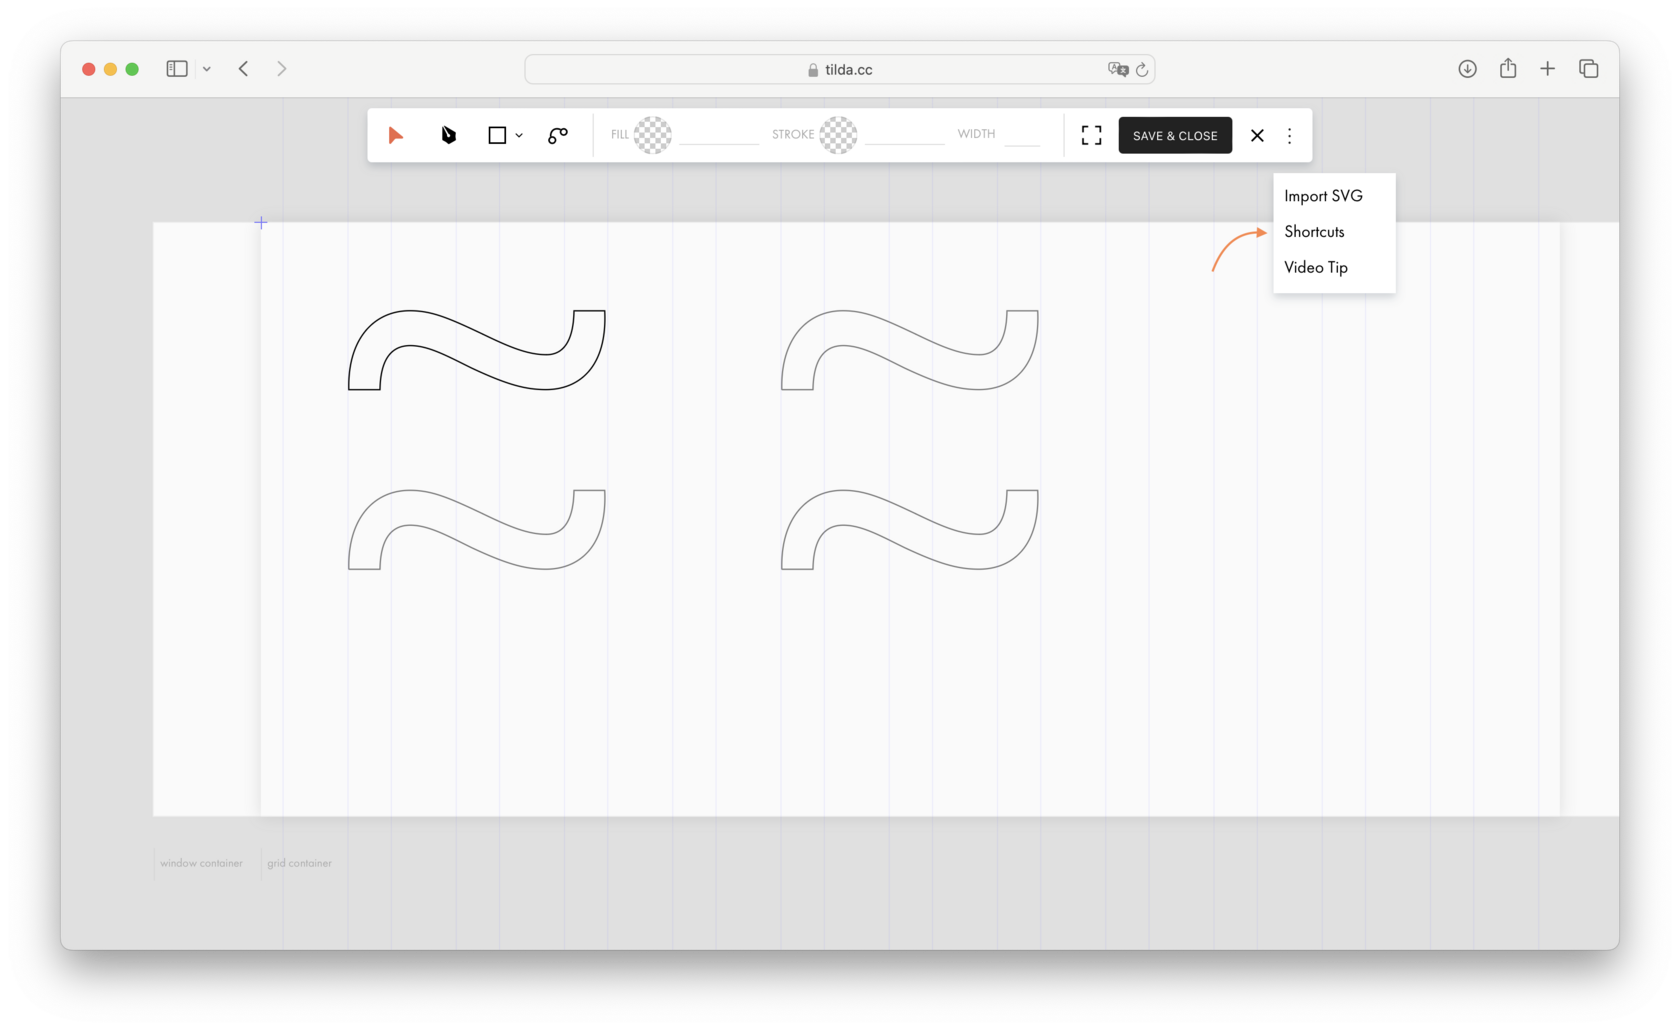Click the Safari downloads icon

[1466, 69]
